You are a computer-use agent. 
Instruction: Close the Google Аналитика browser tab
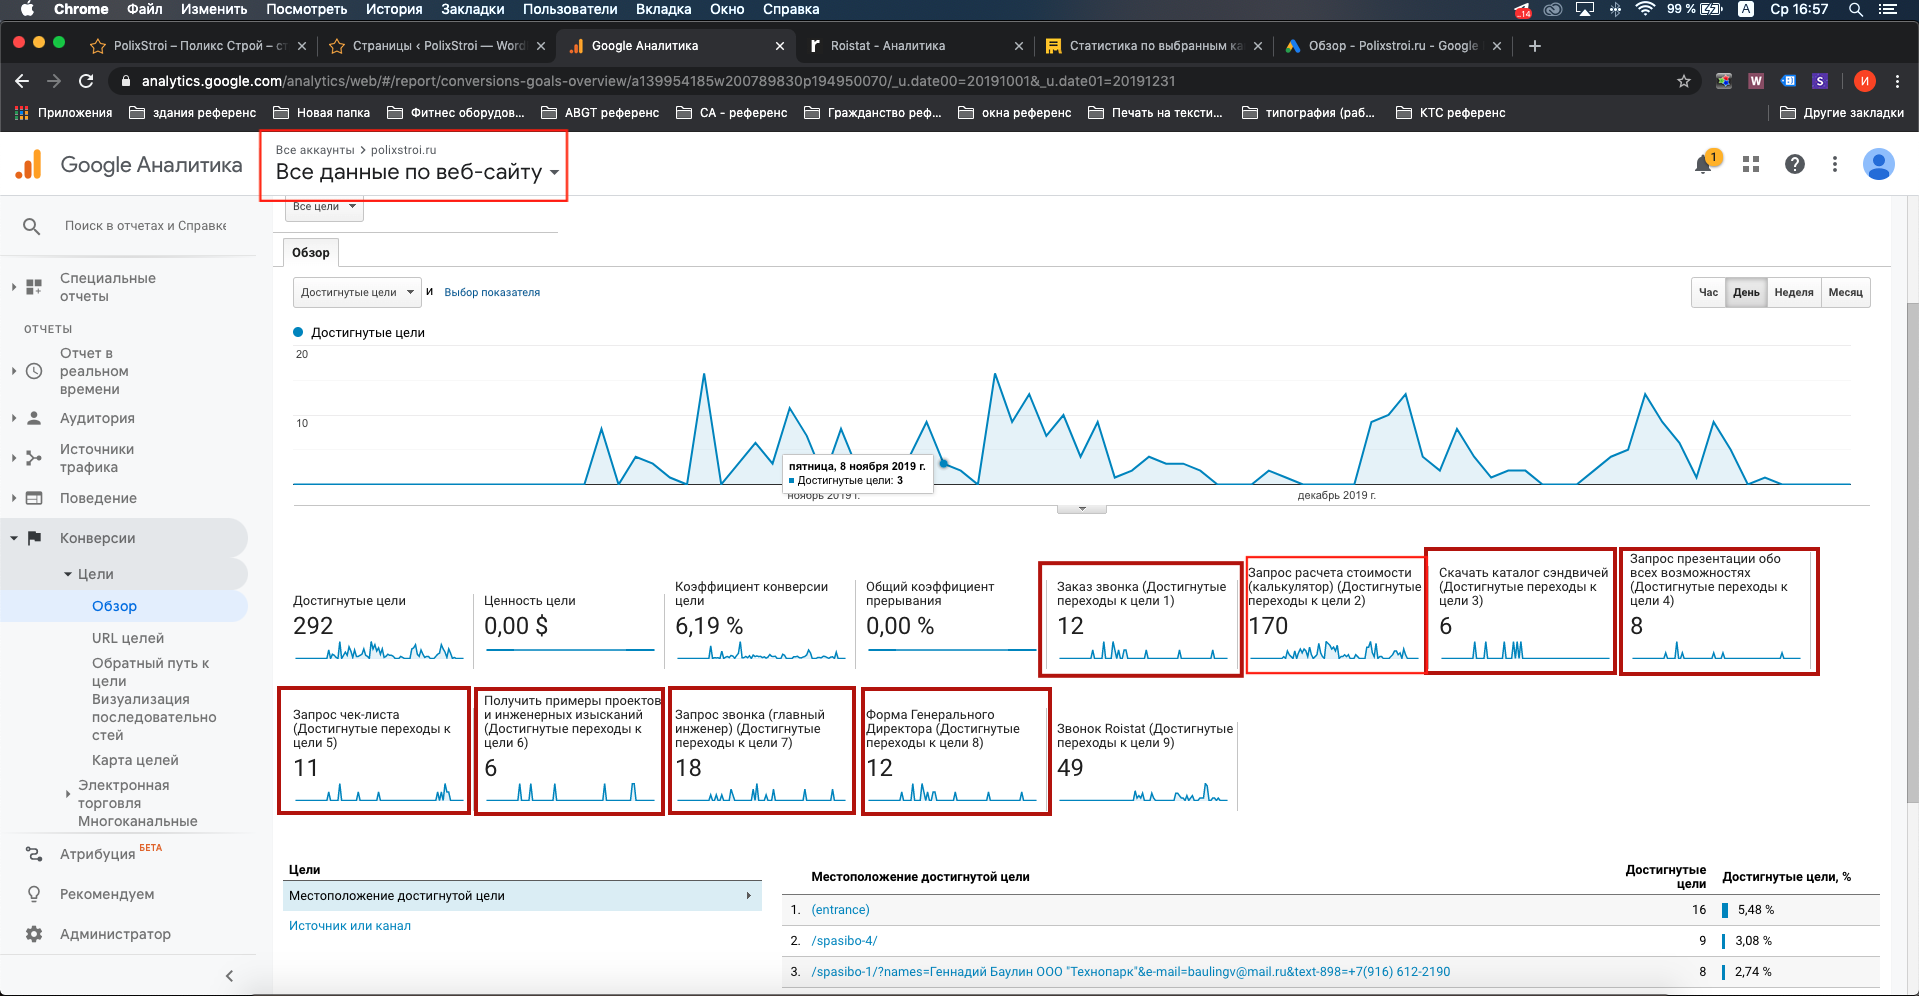pos(780,46)
